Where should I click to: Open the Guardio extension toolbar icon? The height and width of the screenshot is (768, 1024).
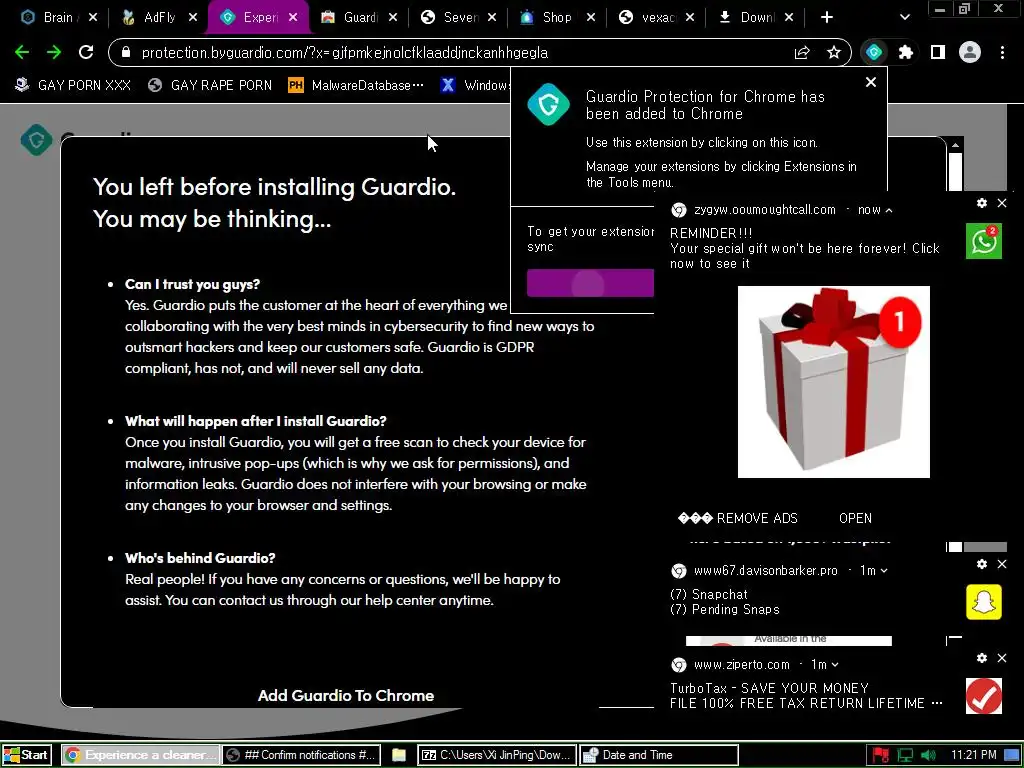coord(874,52)
